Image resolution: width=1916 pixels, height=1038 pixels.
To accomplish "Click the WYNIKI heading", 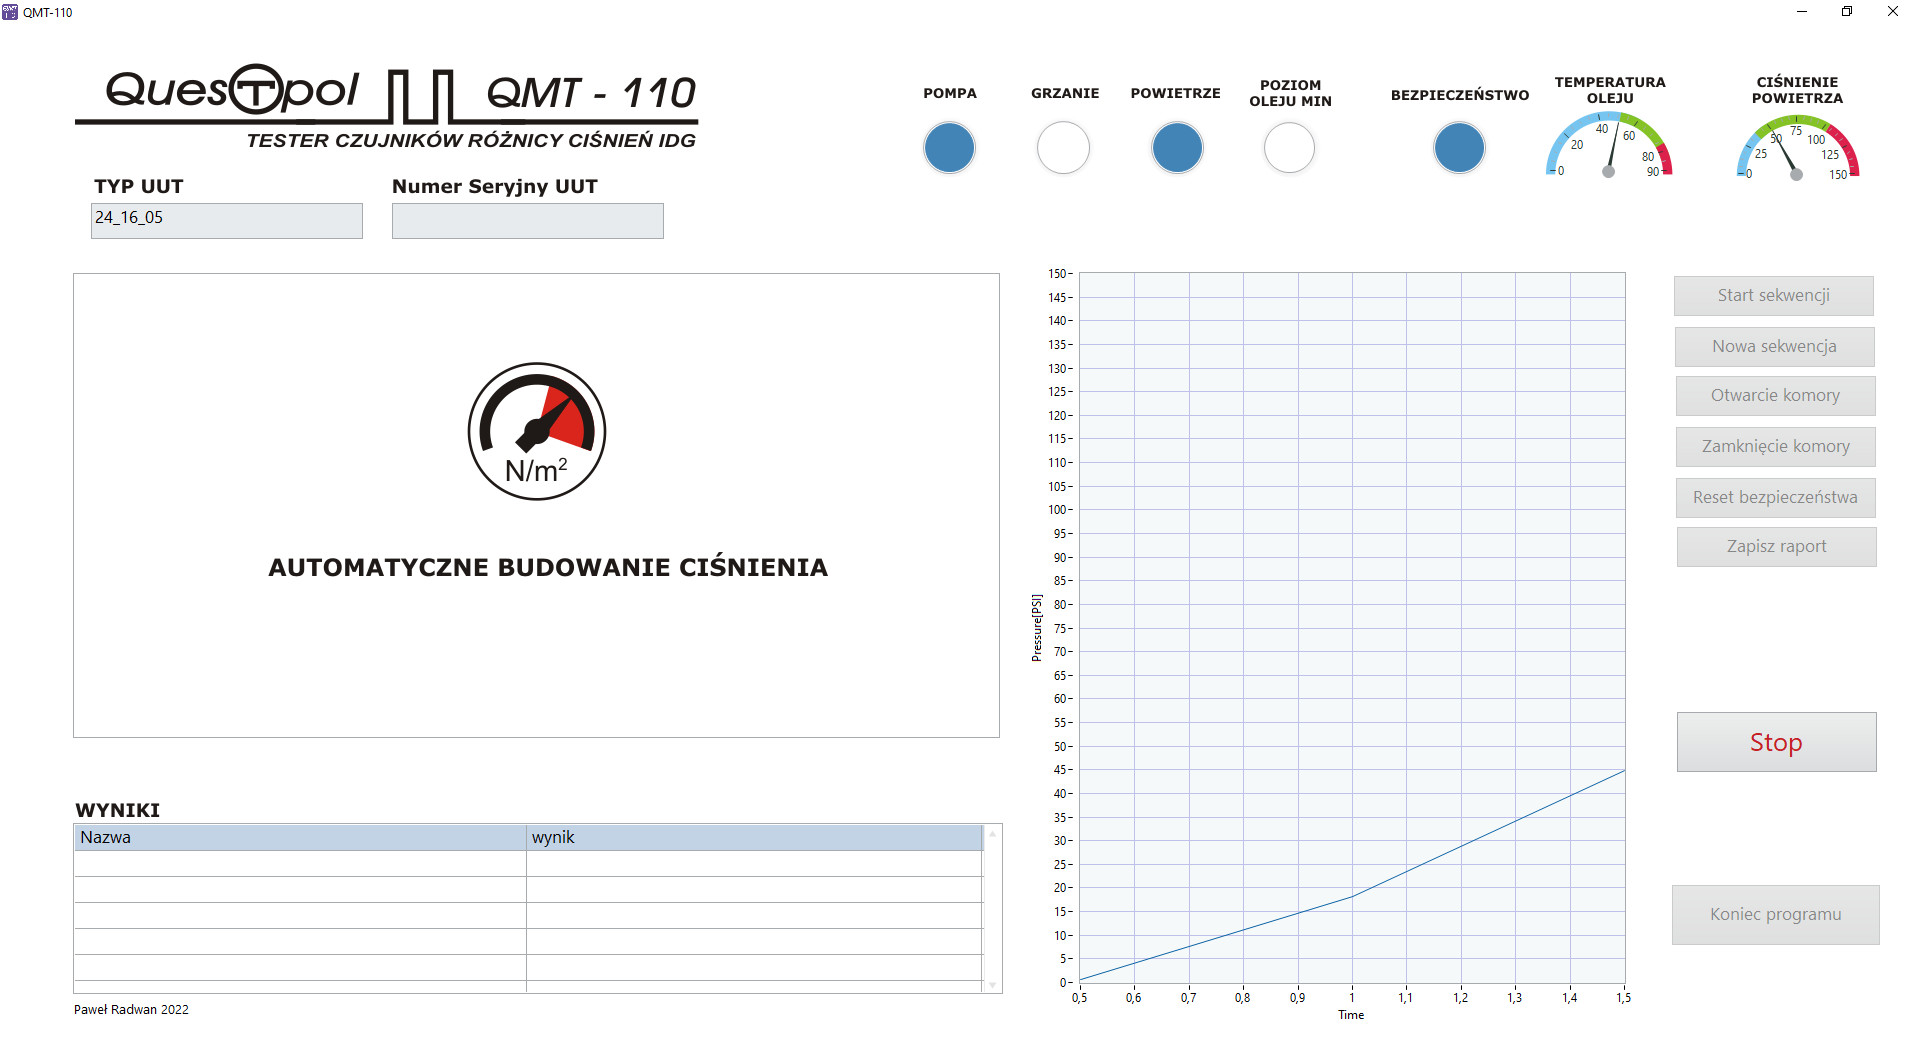I will pyautogui.click(x=118, y=810).
